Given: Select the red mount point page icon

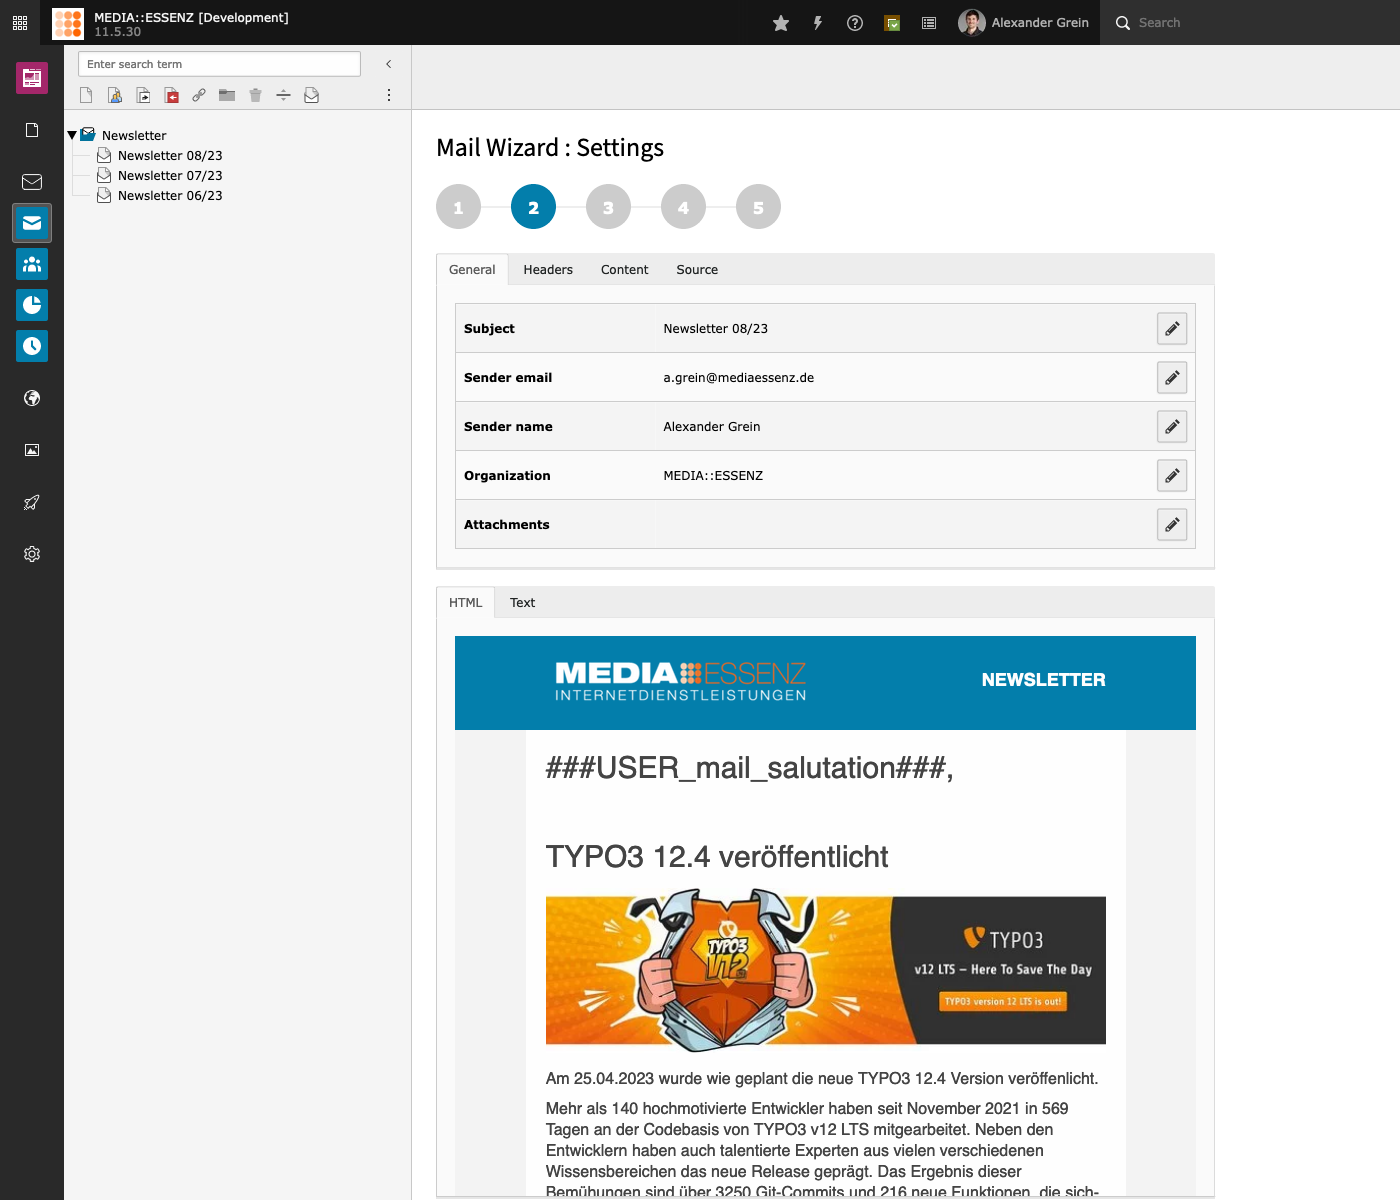Looking at the screenshot, I should (171, 95).
